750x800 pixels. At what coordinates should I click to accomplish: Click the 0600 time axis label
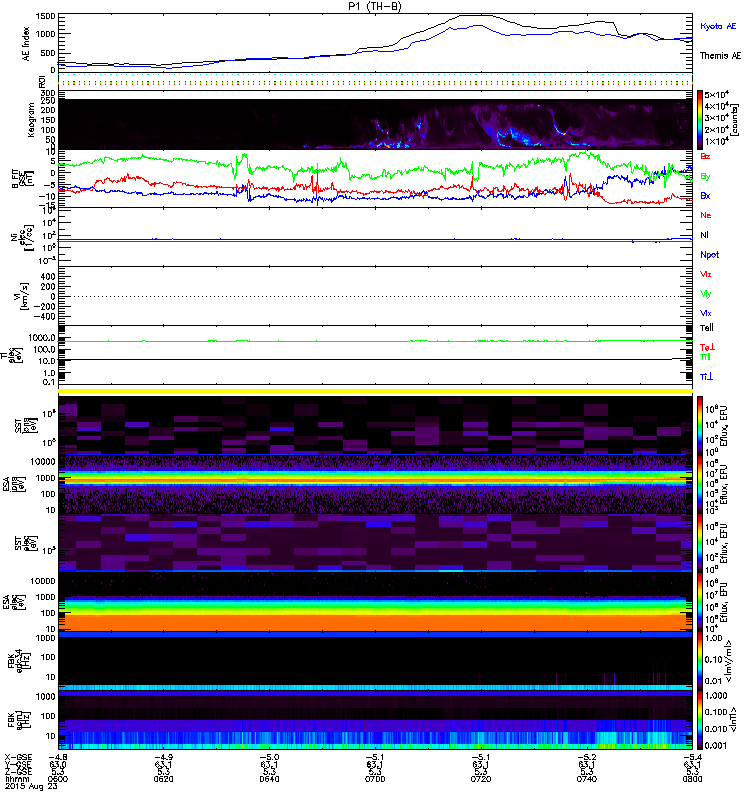point(58,779)
